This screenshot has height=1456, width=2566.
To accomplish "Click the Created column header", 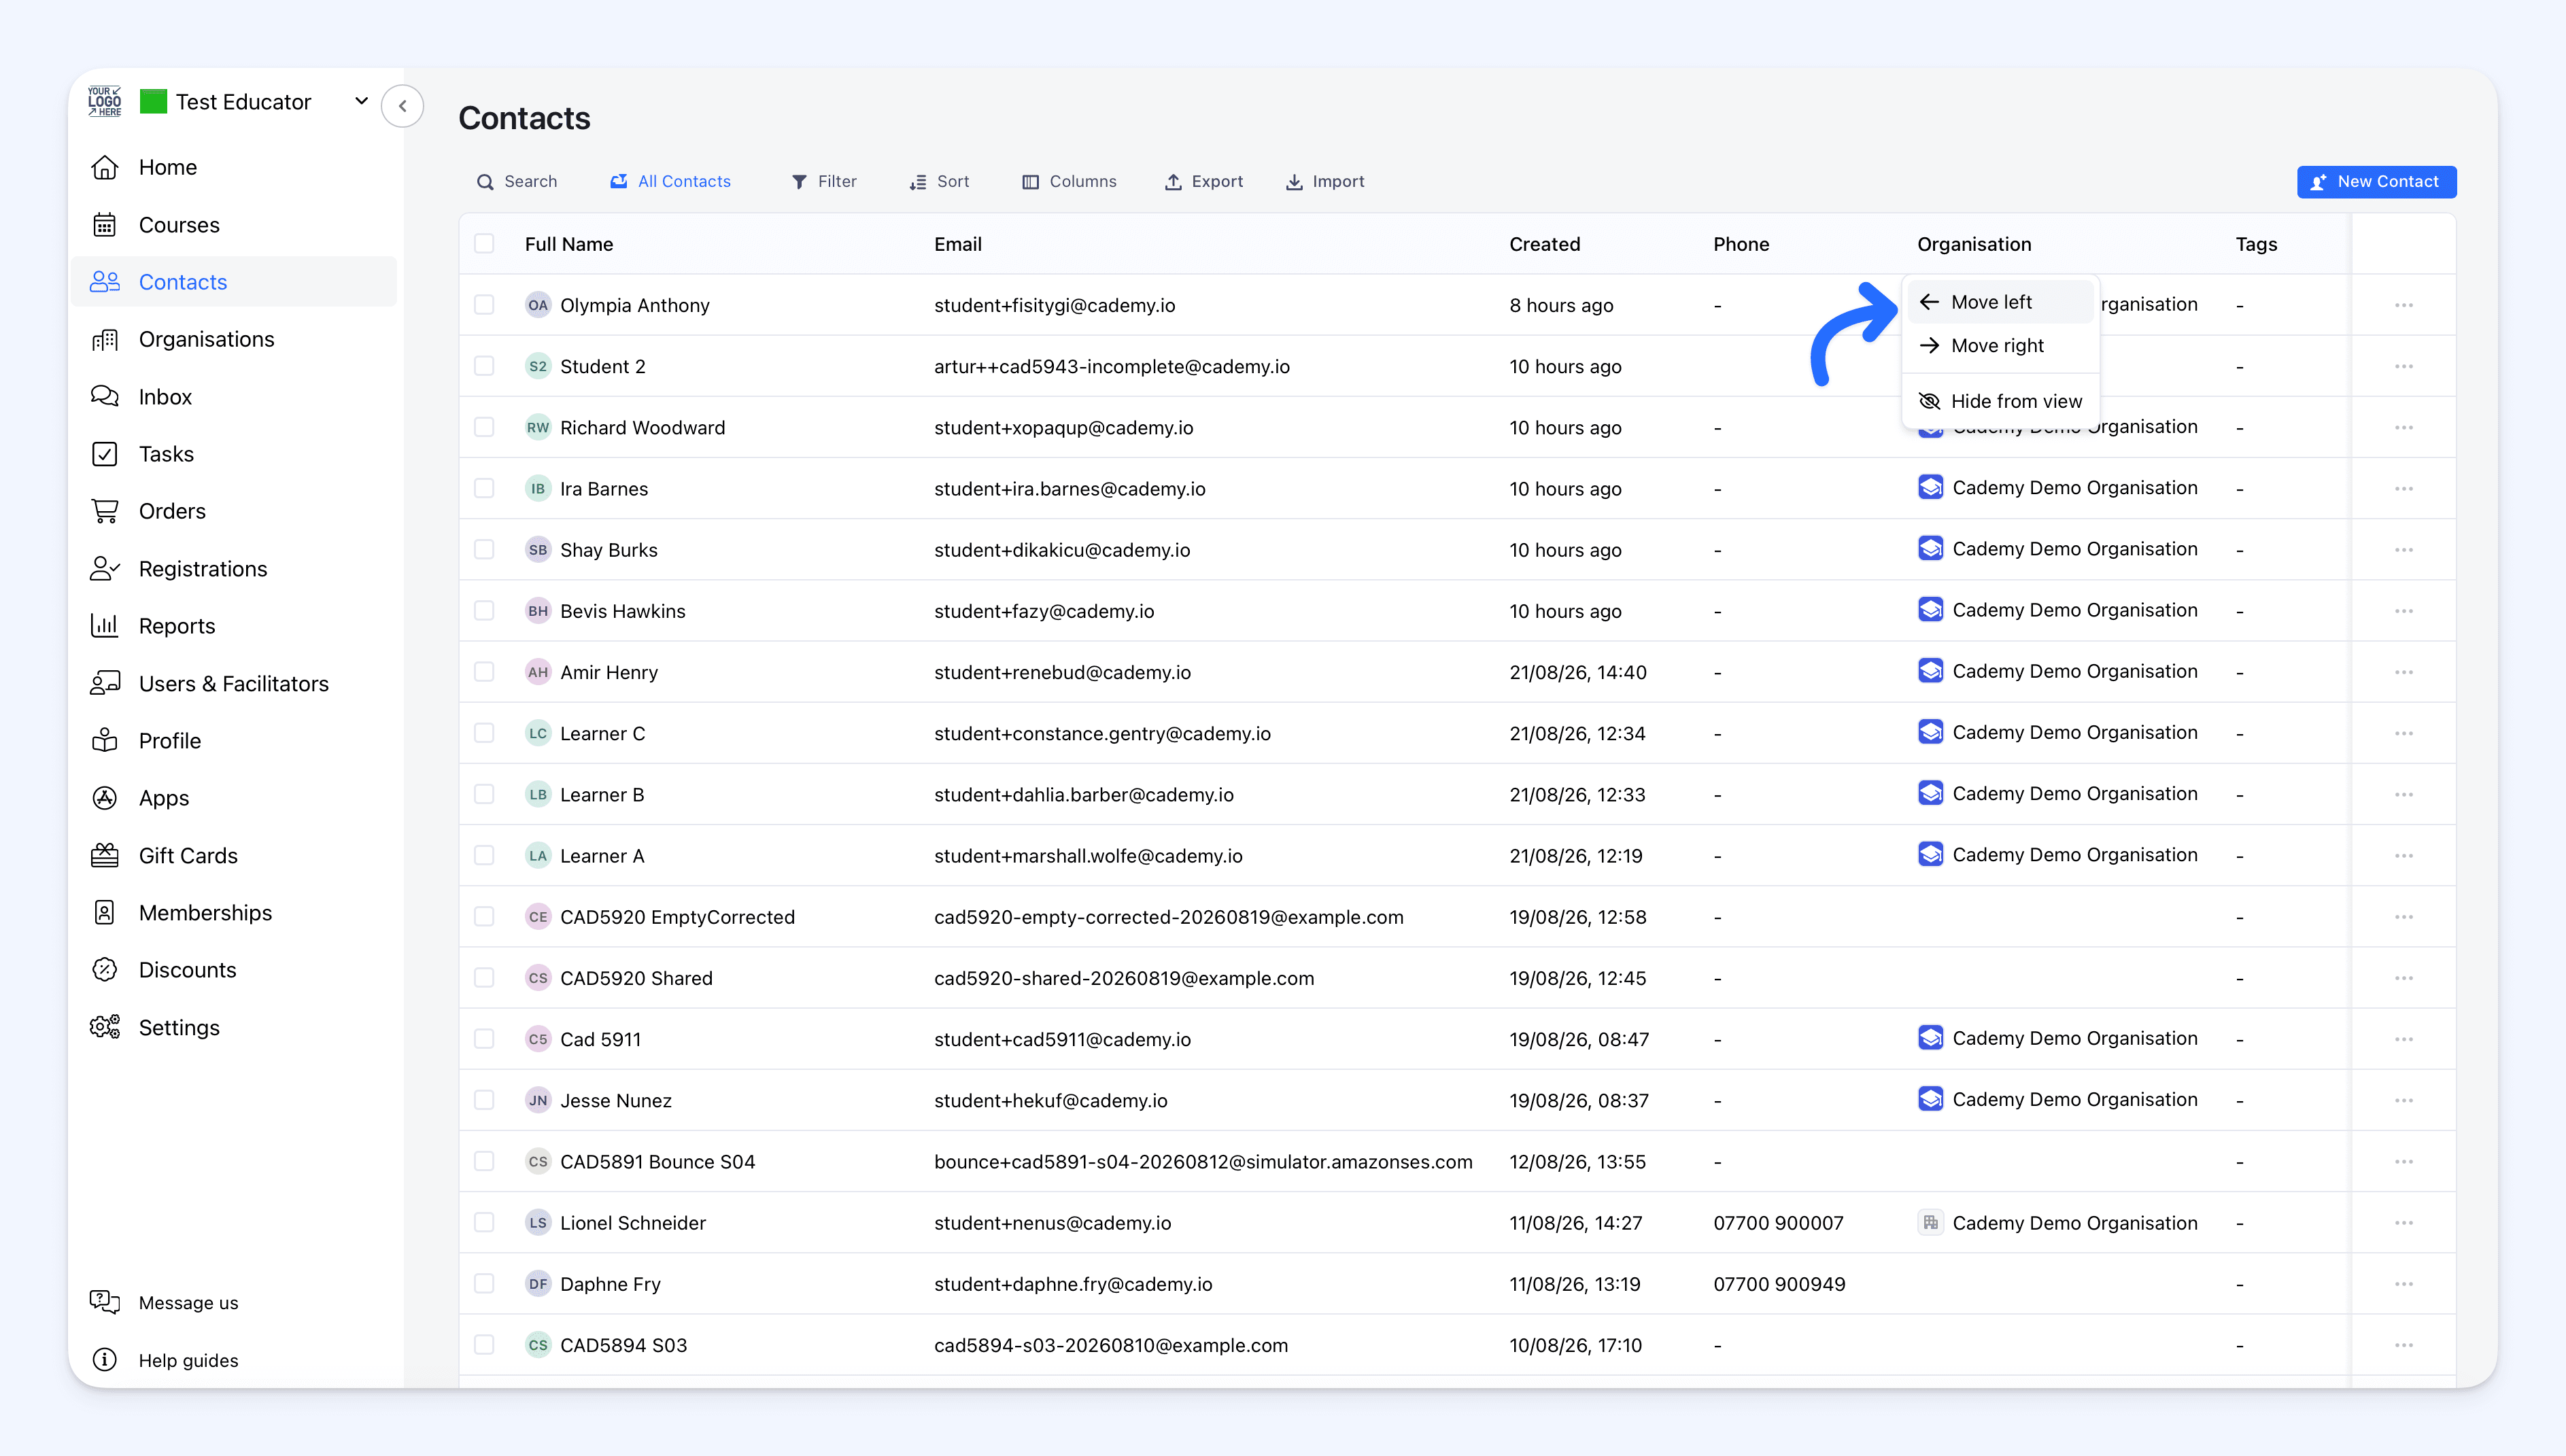I will [x=1545, y=244].
